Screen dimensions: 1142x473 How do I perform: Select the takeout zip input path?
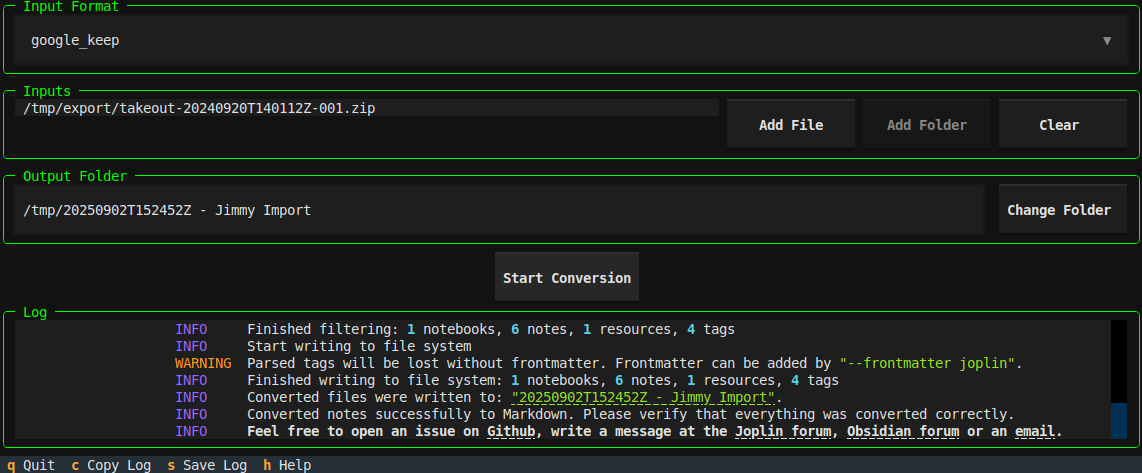(200, 107)
